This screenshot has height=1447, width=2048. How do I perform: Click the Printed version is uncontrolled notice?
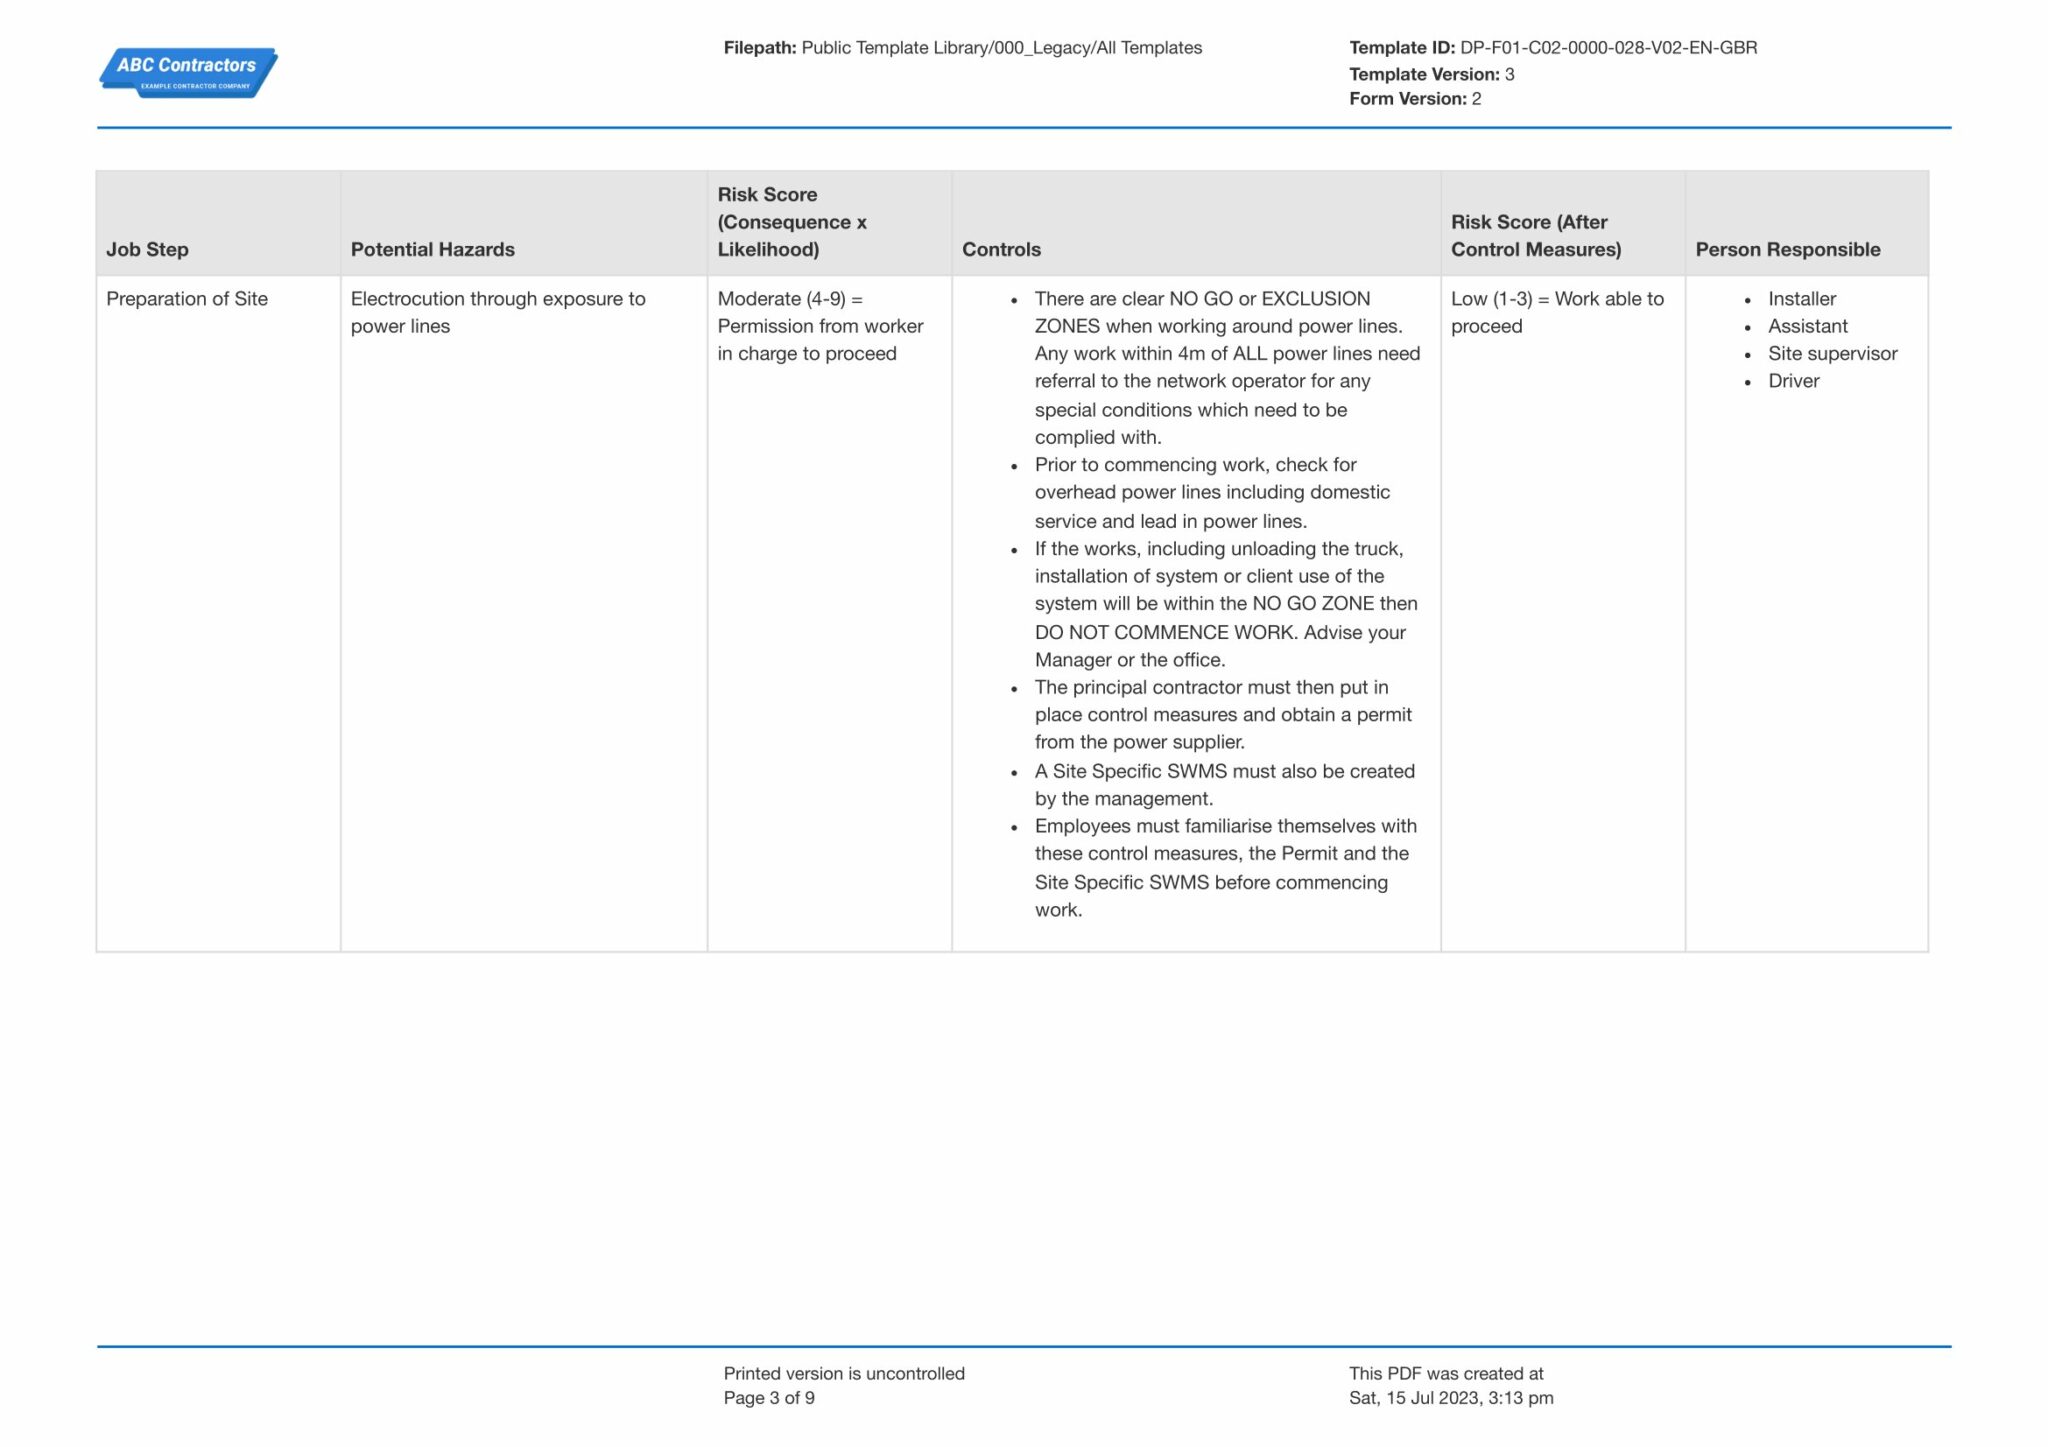pos(844,1373)
